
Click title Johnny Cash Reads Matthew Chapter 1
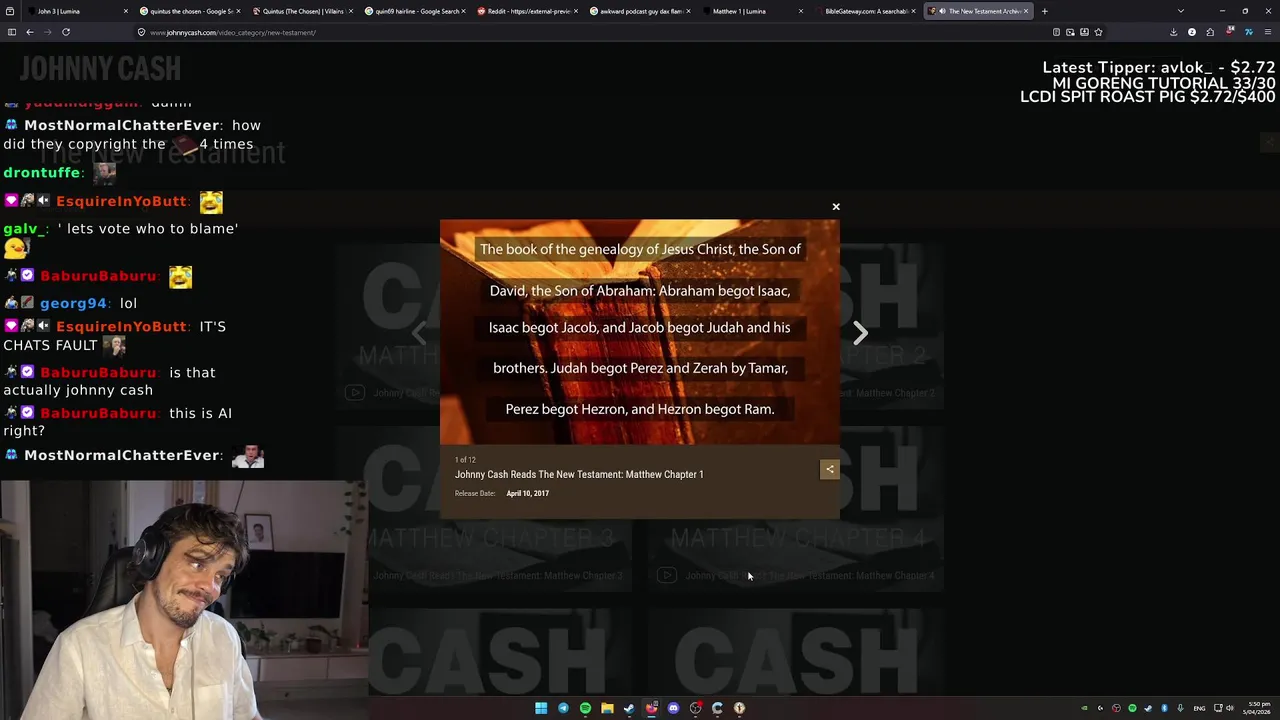tap(579, 474)
